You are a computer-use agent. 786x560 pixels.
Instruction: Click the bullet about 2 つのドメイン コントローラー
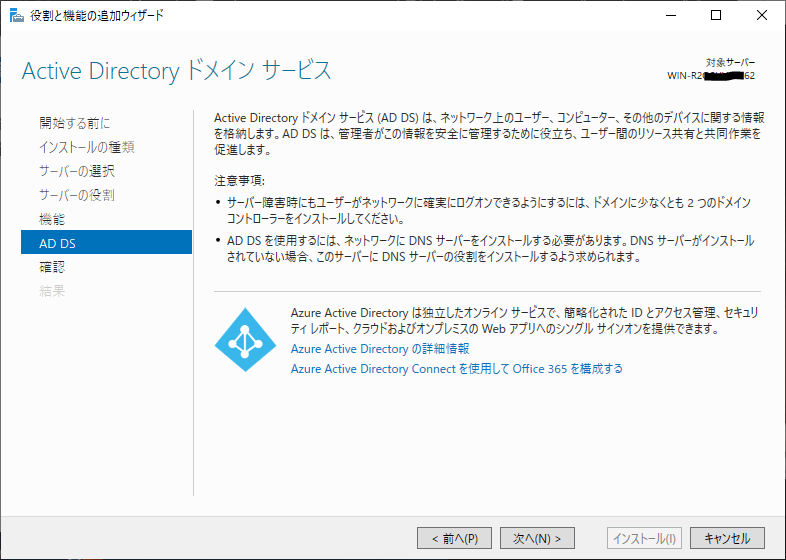(489, 211)
